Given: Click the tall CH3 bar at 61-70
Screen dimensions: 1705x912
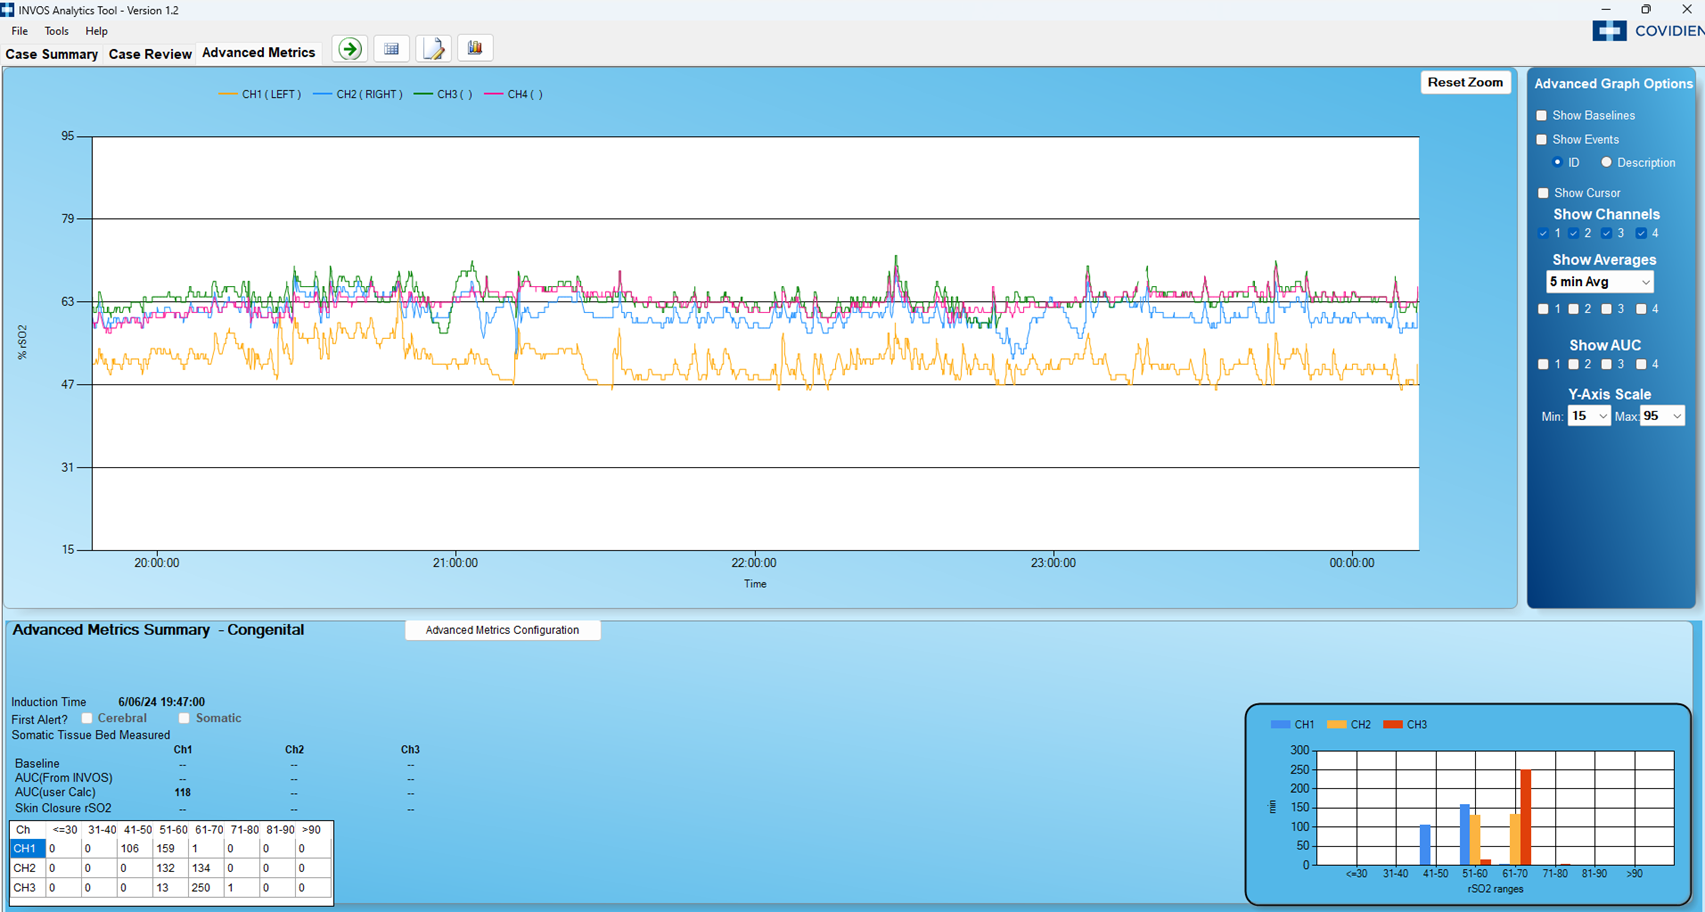Looking at the screenshot, I should coord(1526,817).
